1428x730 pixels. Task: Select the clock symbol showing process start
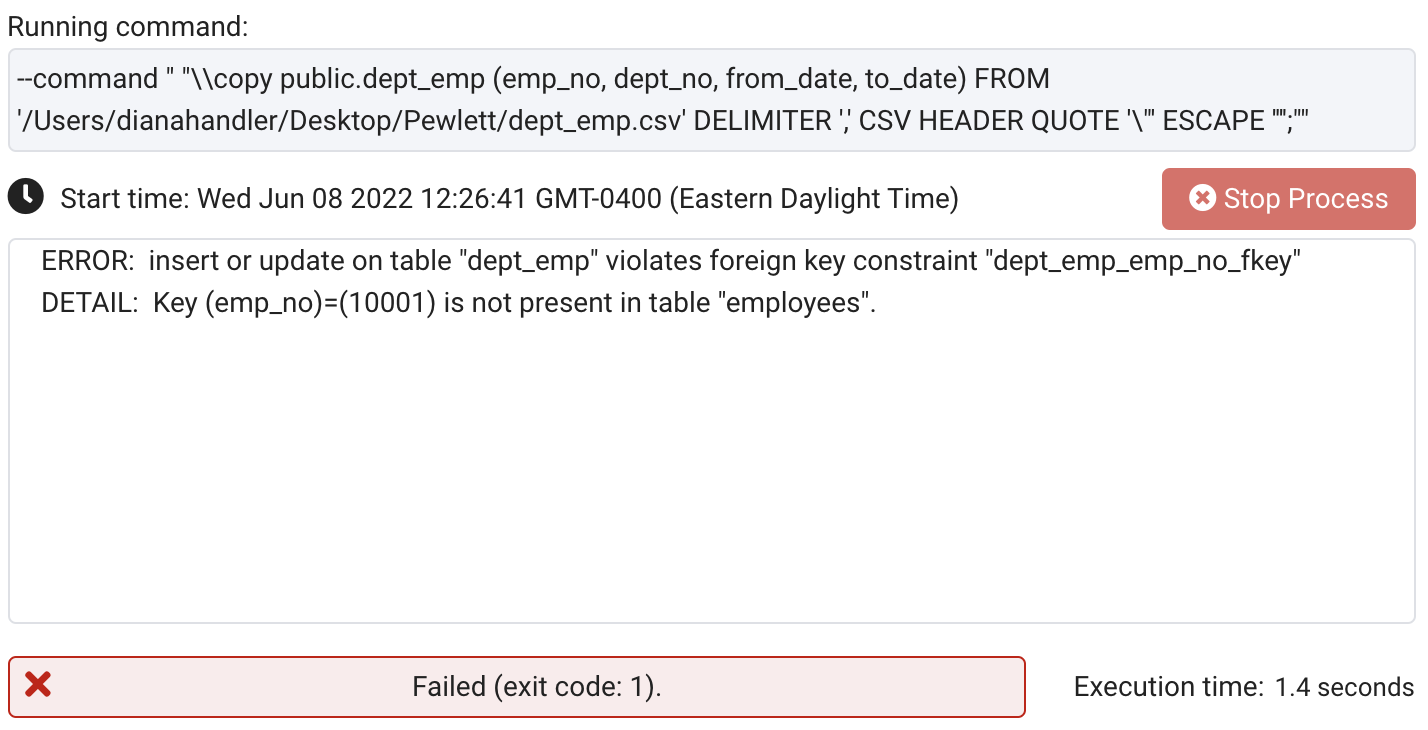[x=26, y=198]
